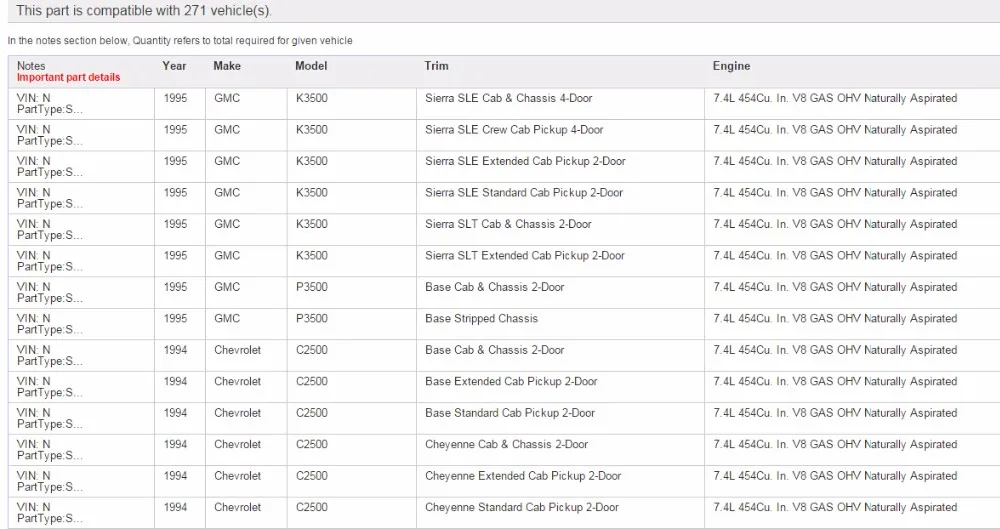Image resolution: width=1000 pixels, height=529 pixels.
Task: Select Cheyenne Standard Cab Pickup 2-Door trim
Action: (x=522, y=507)
